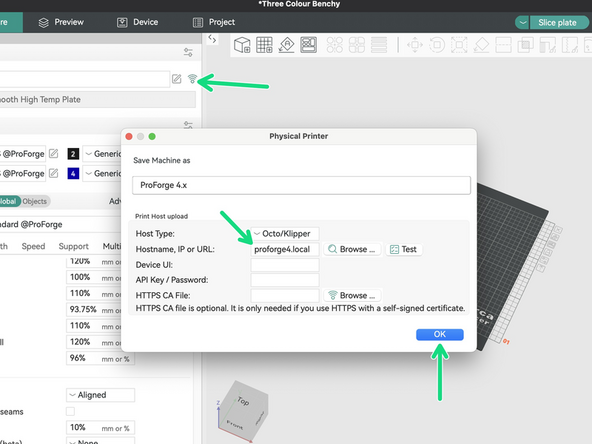Image resolution: width=592 pixels, height=444 pixels.
Task: Collapse the sidebar with the arrows icon
Action: 212,39
